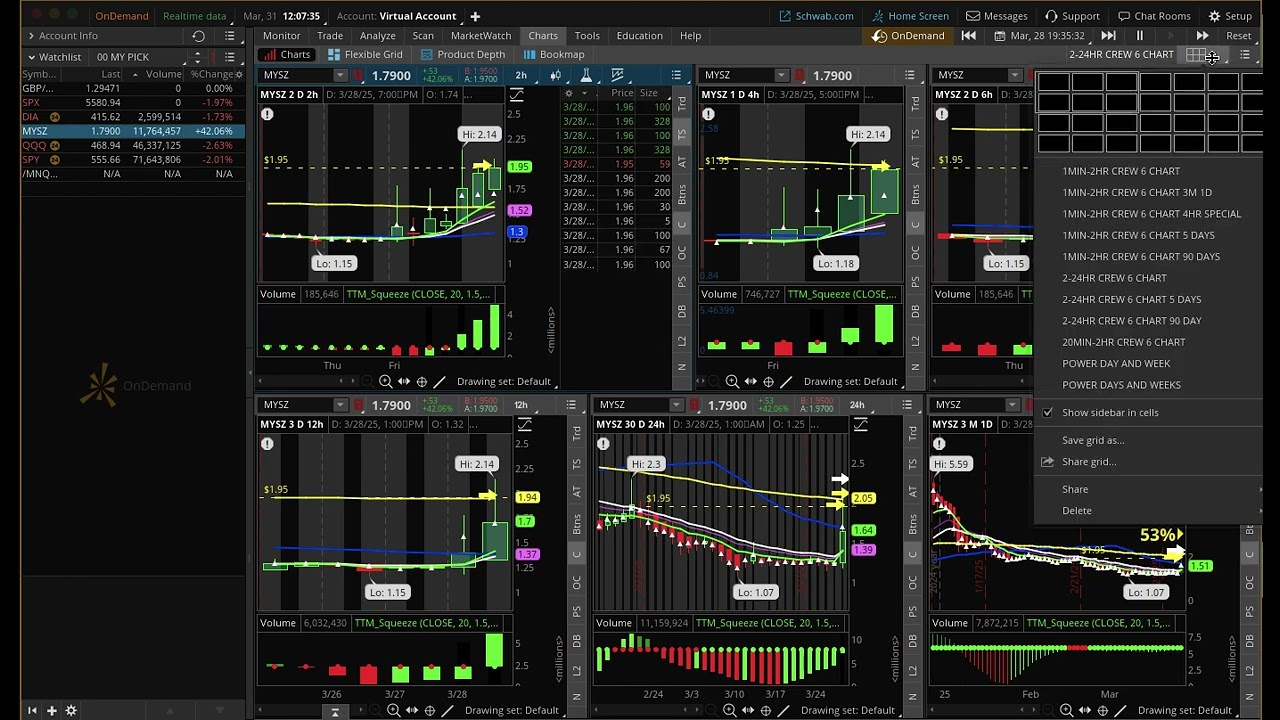Click the grid layout icon next to 2-24HR CREW
This screenshot has height=720, width=1280.
pos(1194,55)
